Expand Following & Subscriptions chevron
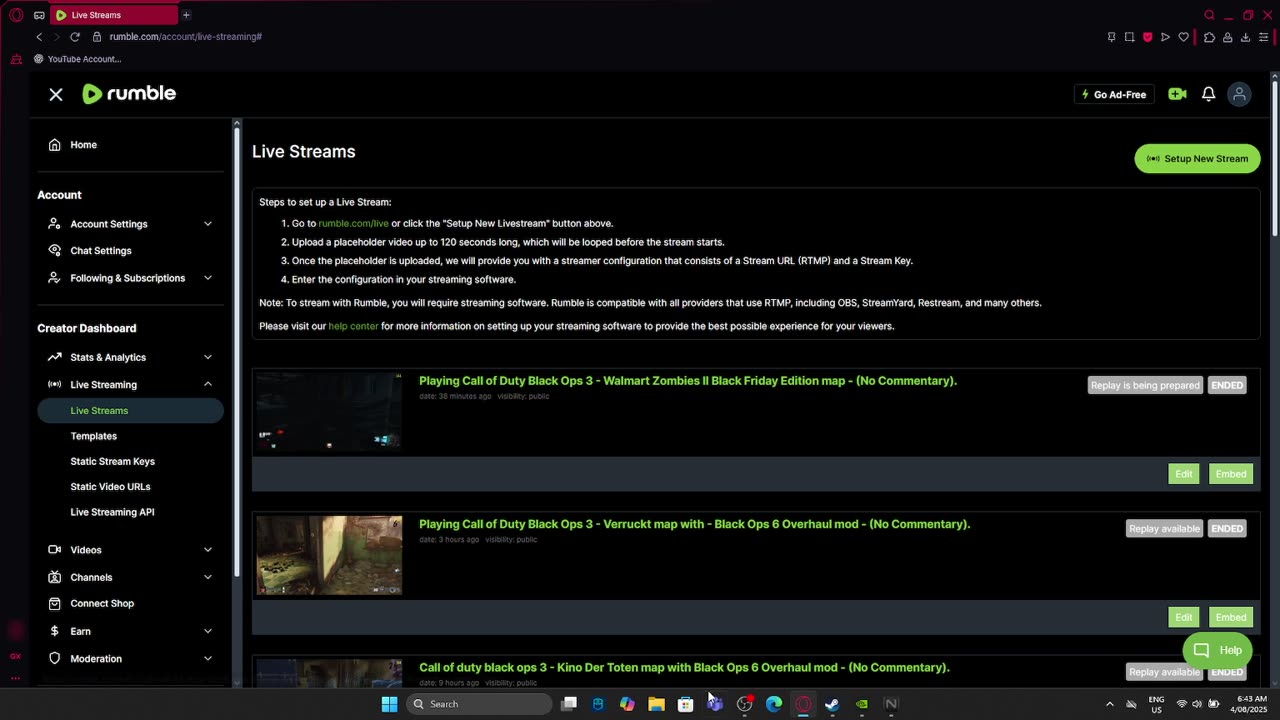Screen dimensions: 1280x720 pos(208,278)
